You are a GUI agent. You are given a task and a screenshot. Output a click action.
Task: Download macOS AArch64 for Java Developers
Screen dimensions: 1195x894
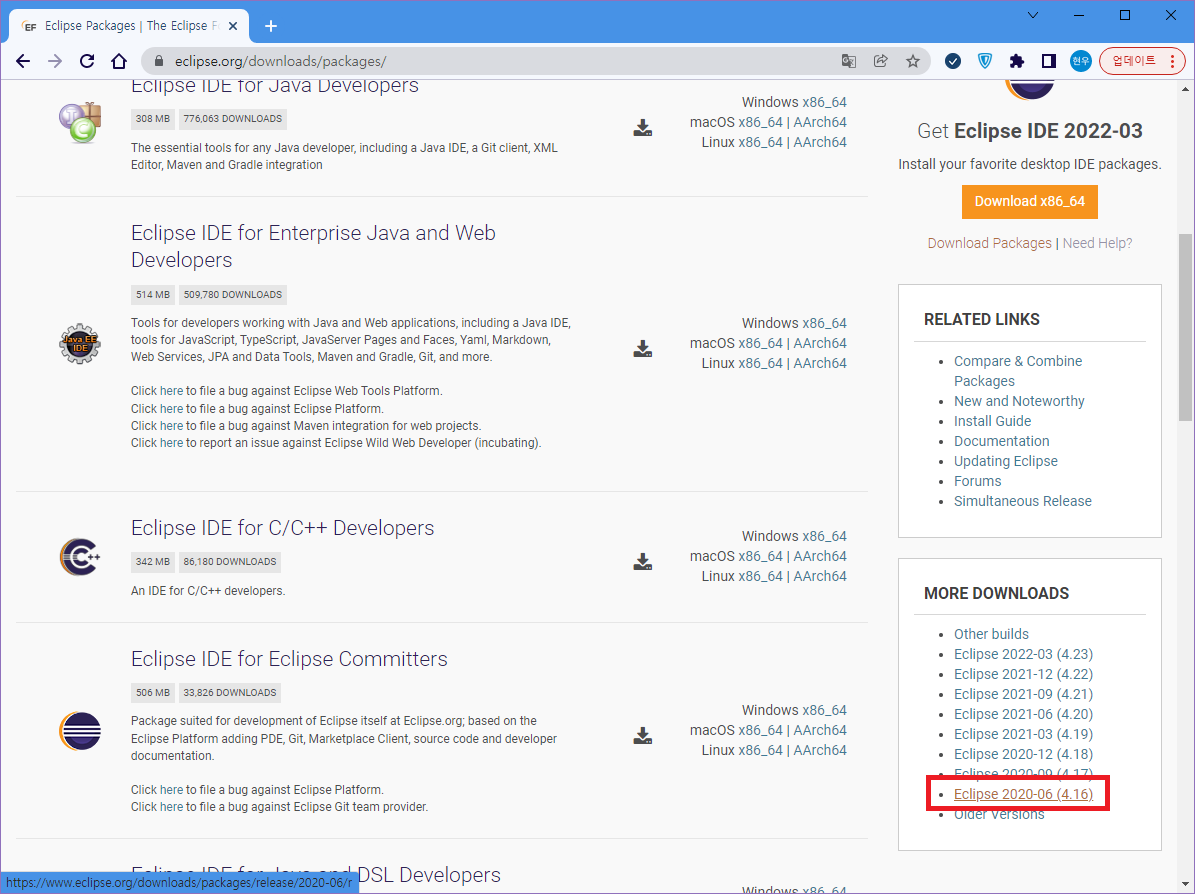[x=820, y=122]
